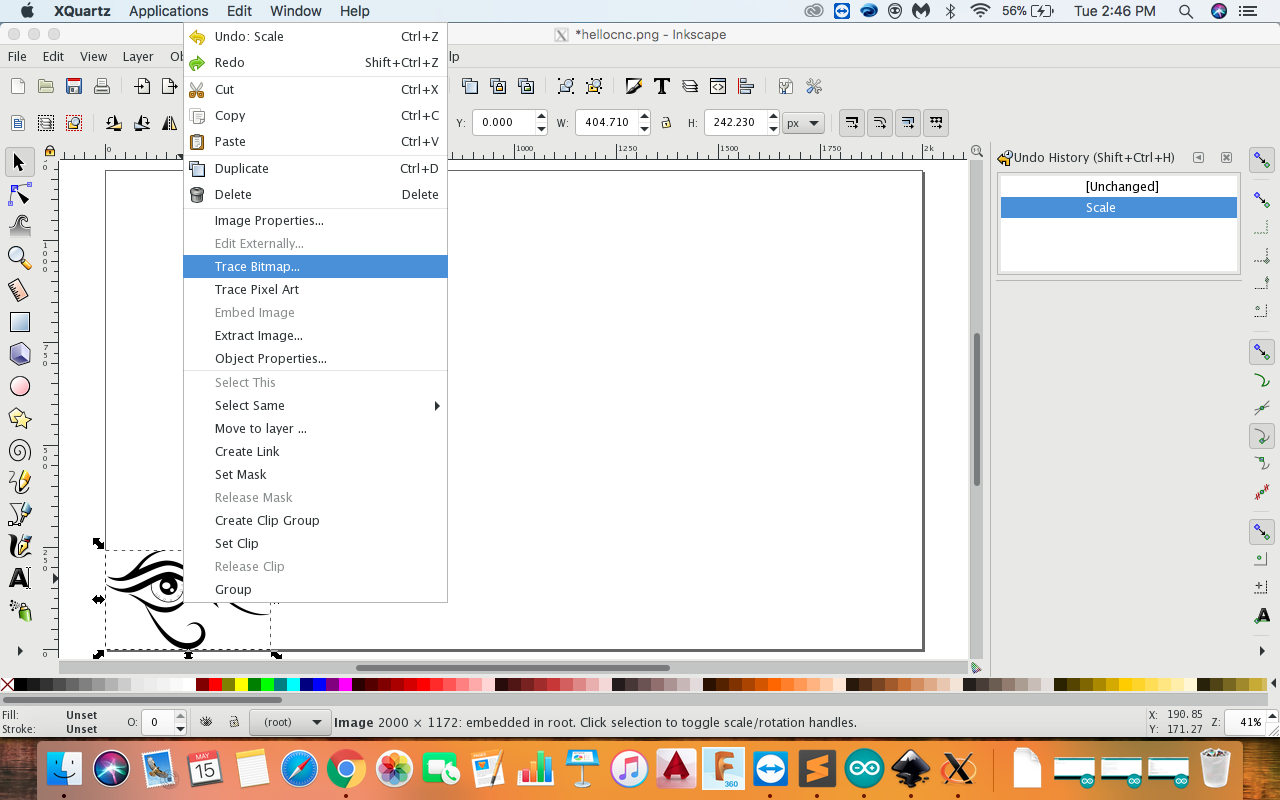The height and width of the screenshot is (800, 1280).
Task: Select the Node edit tool
Action: coord(19,194)
